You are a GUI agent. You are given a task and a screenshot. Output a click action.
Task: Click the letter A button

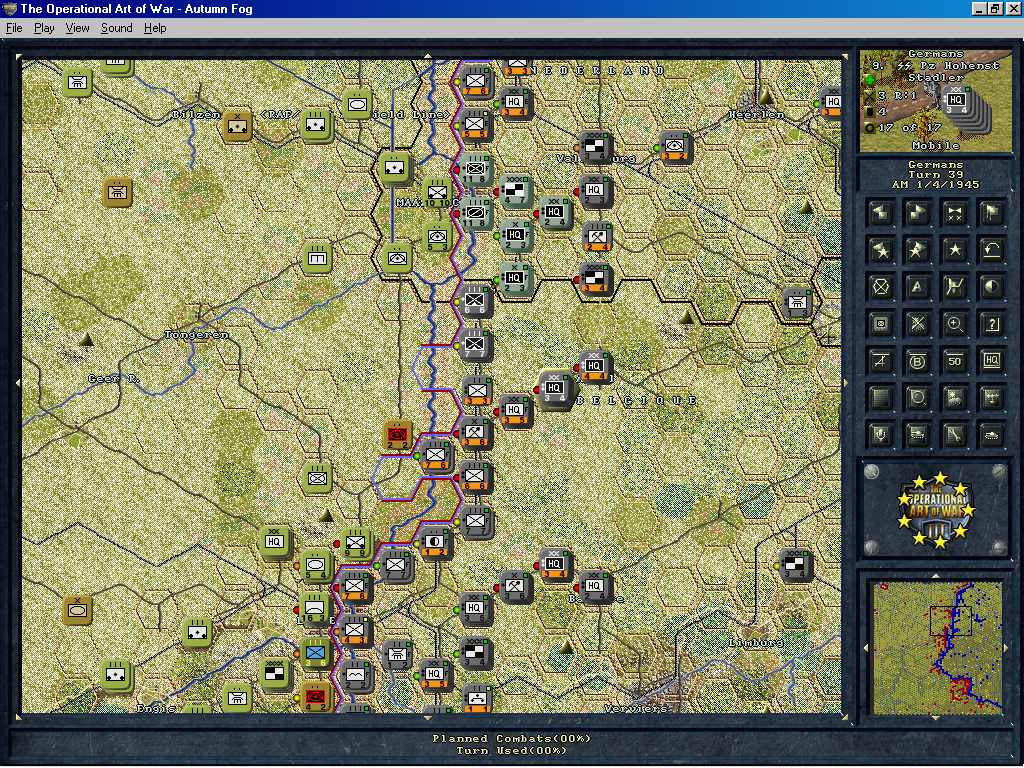point(918,287)
